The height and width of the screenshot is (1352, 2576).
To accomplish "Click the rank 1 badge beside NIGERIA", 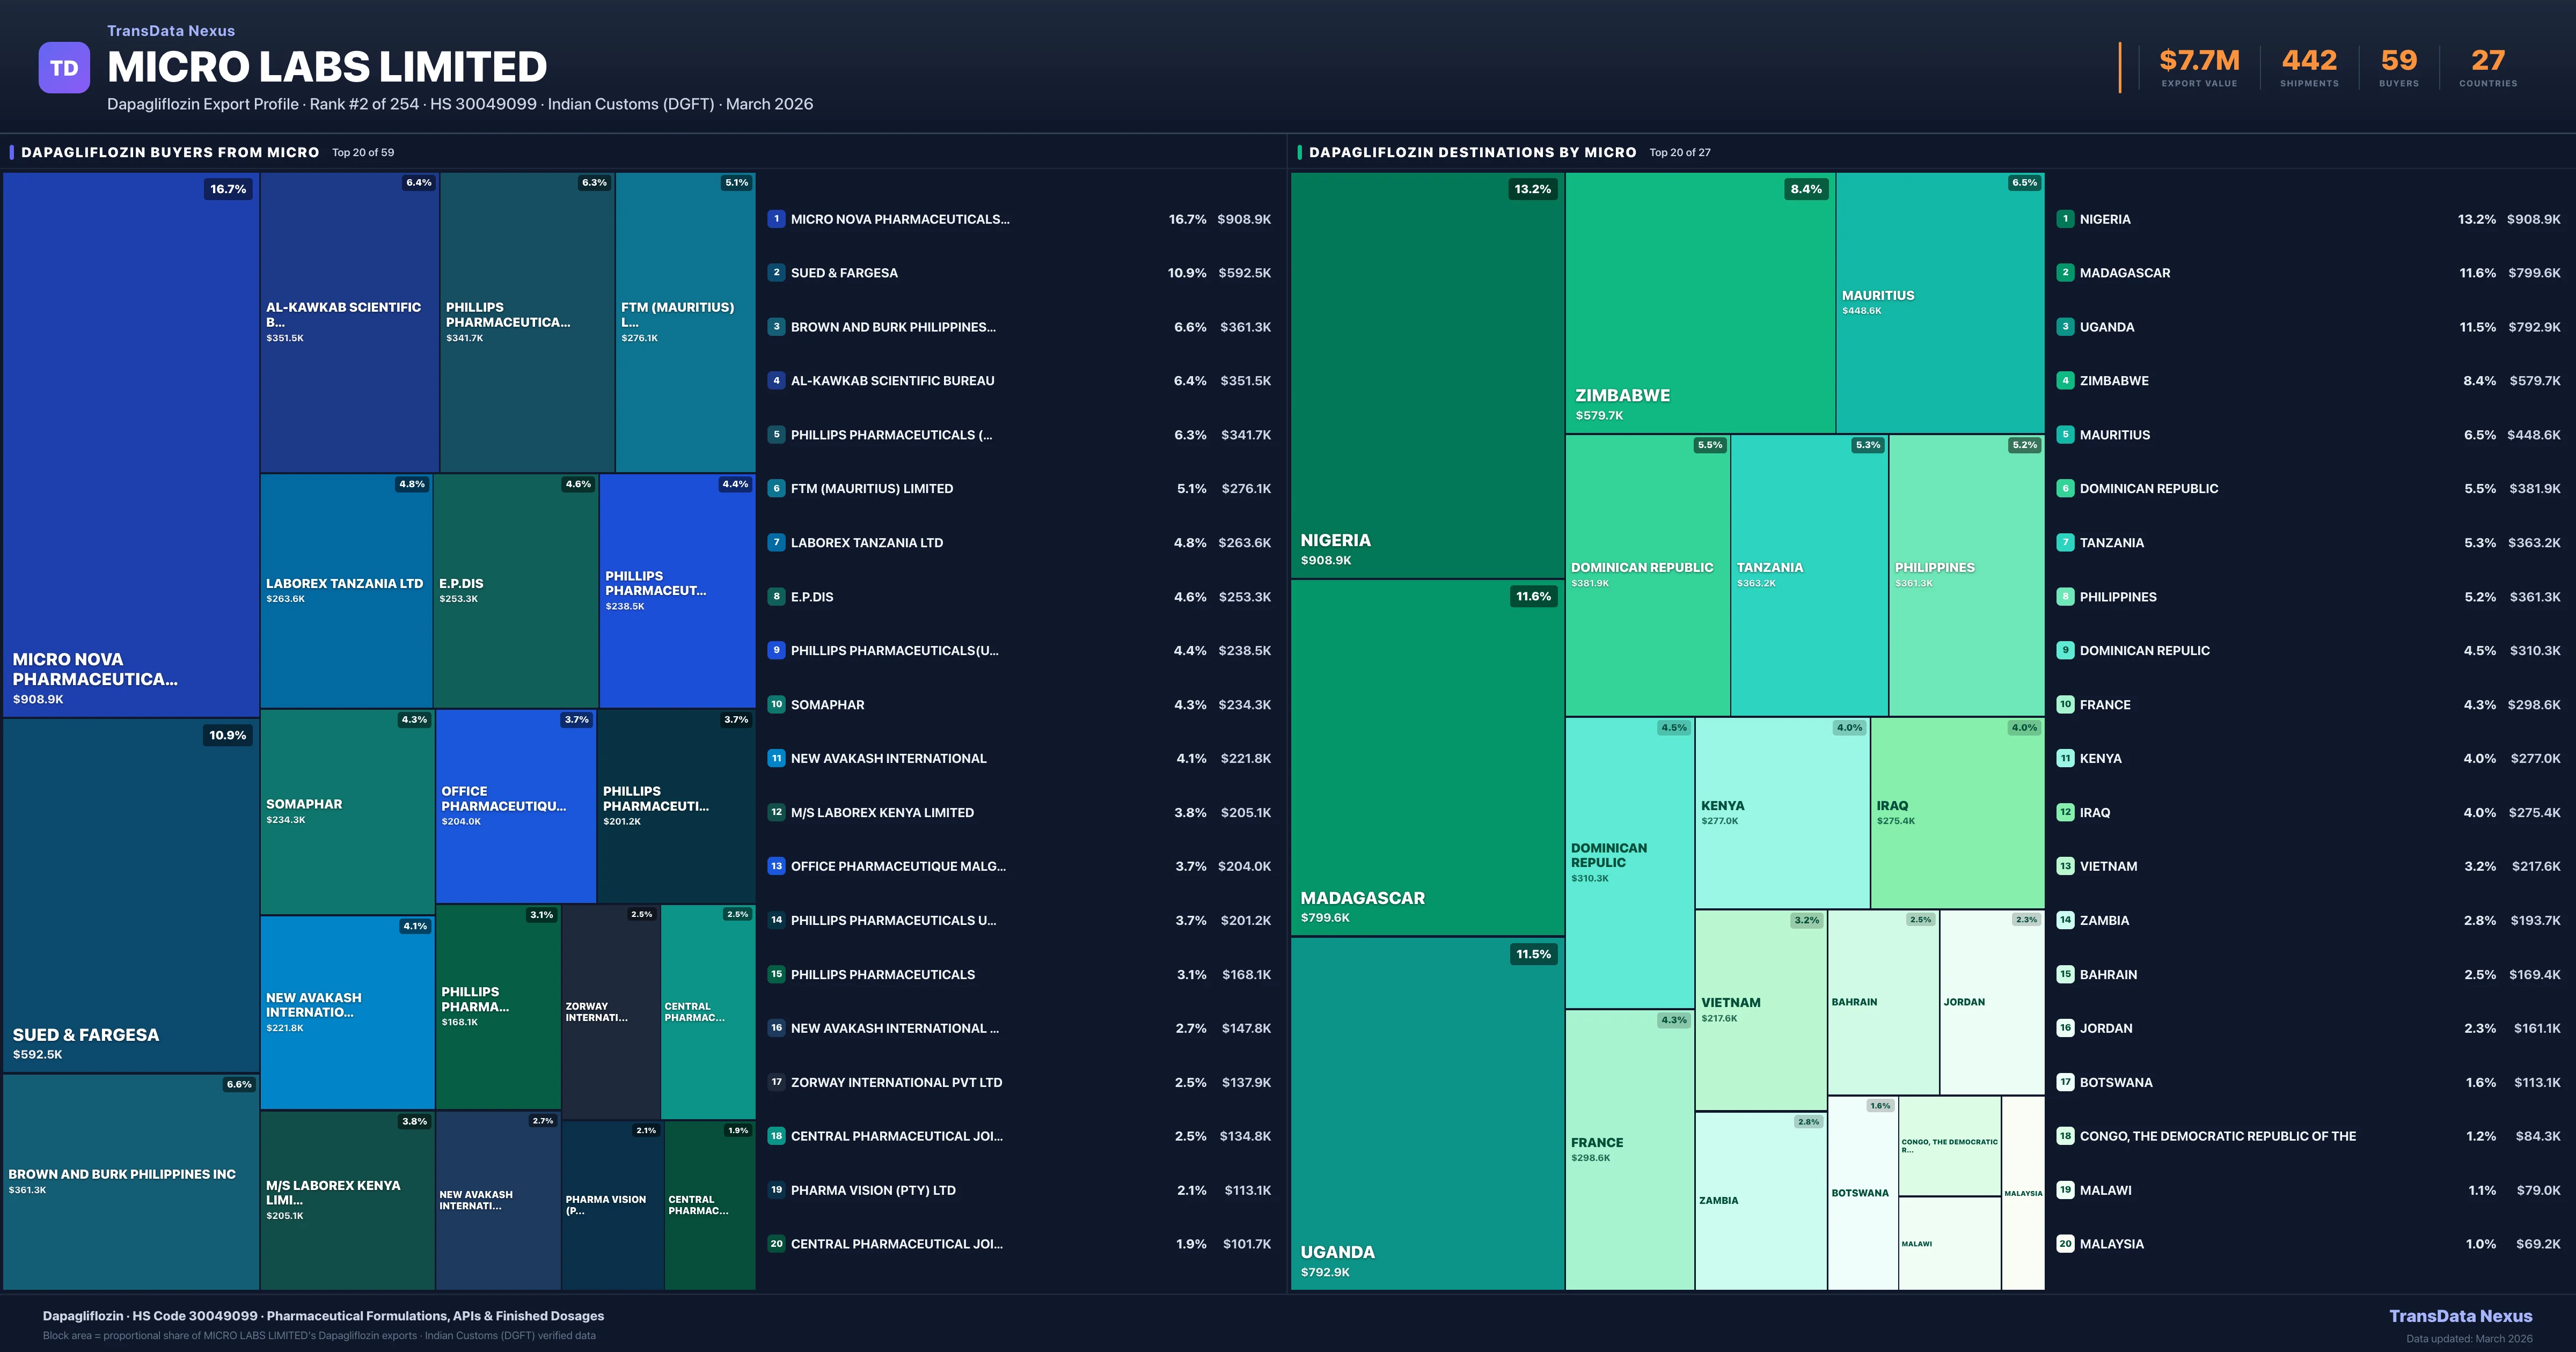I will (x=2066, y=219).
